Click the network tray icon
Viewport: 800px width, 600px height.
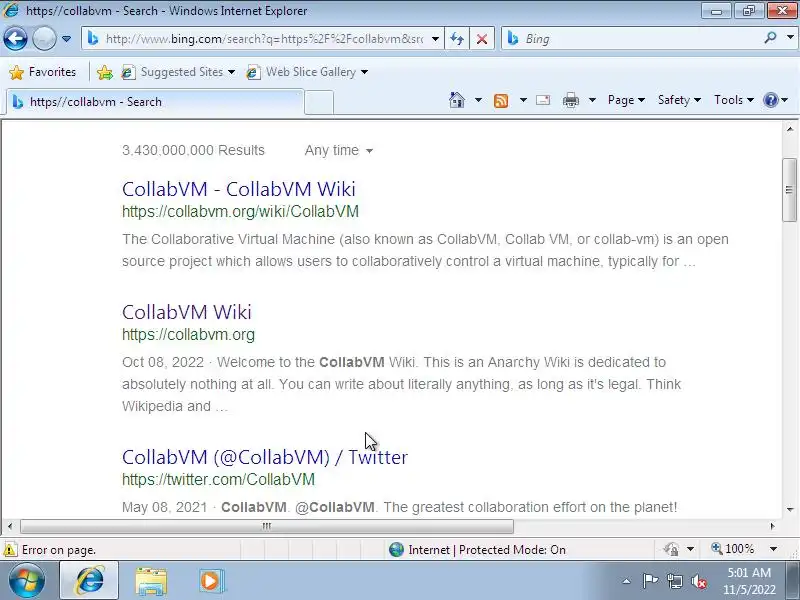tap(675, 581)
